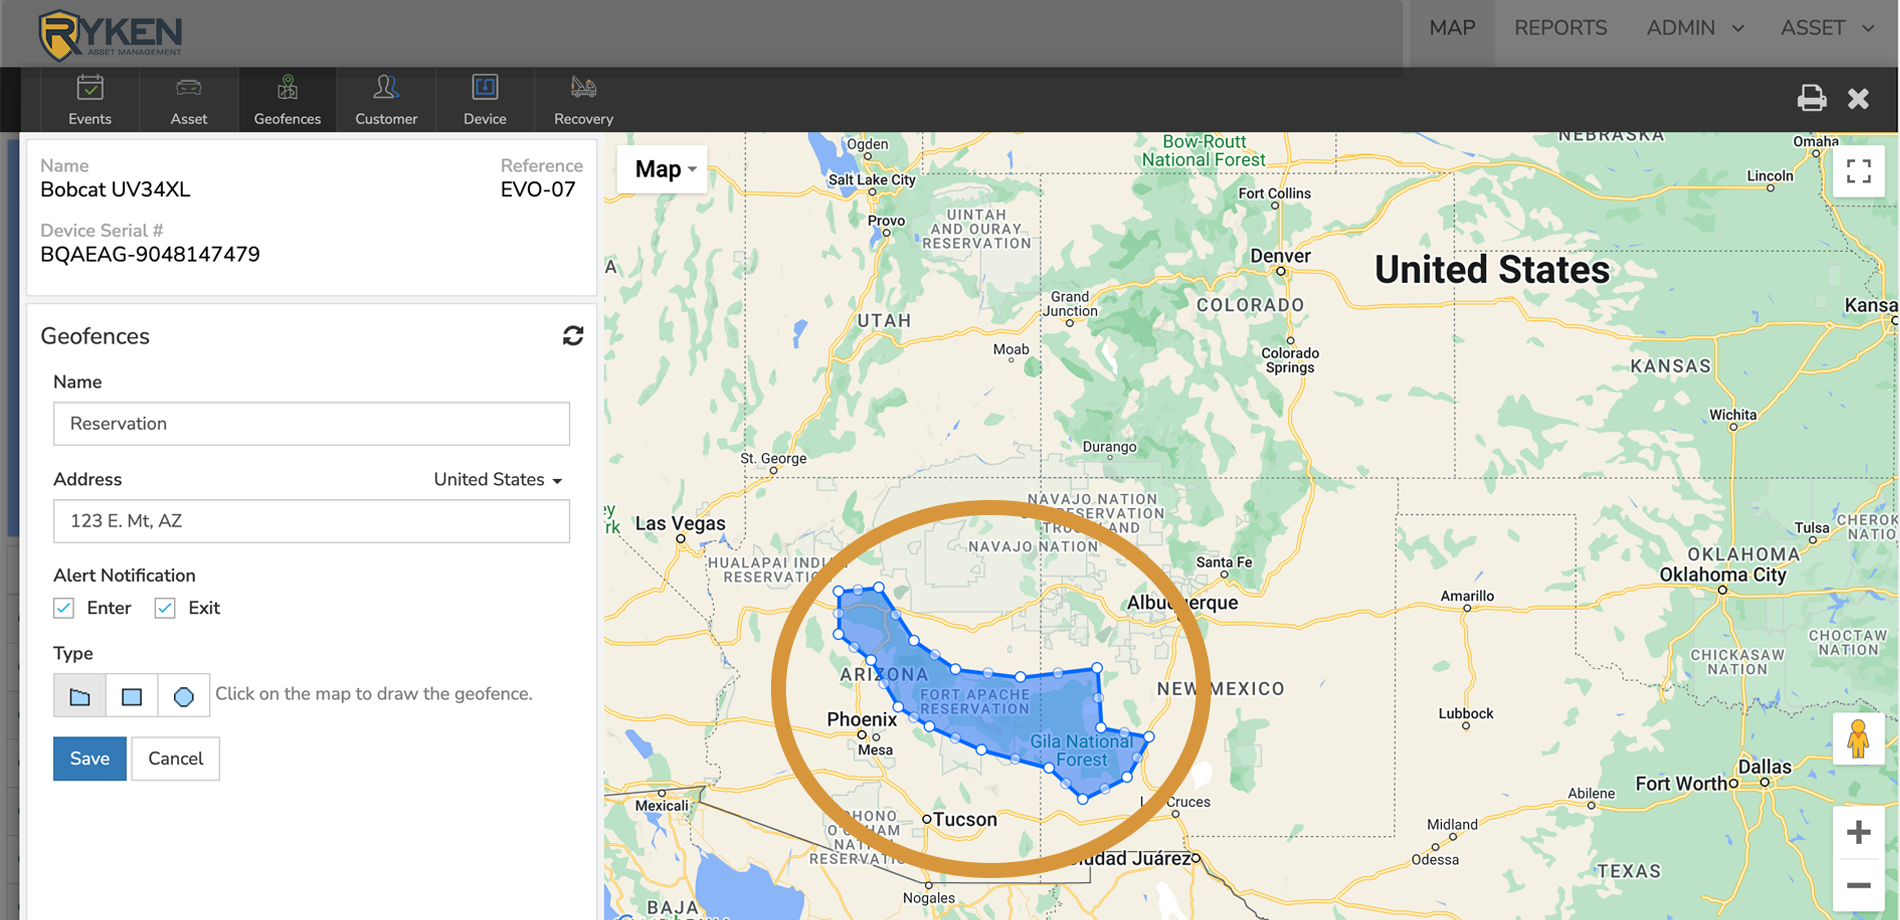Open the United States country selector
Screen dimensions: 1900x920
coord(497,479)
